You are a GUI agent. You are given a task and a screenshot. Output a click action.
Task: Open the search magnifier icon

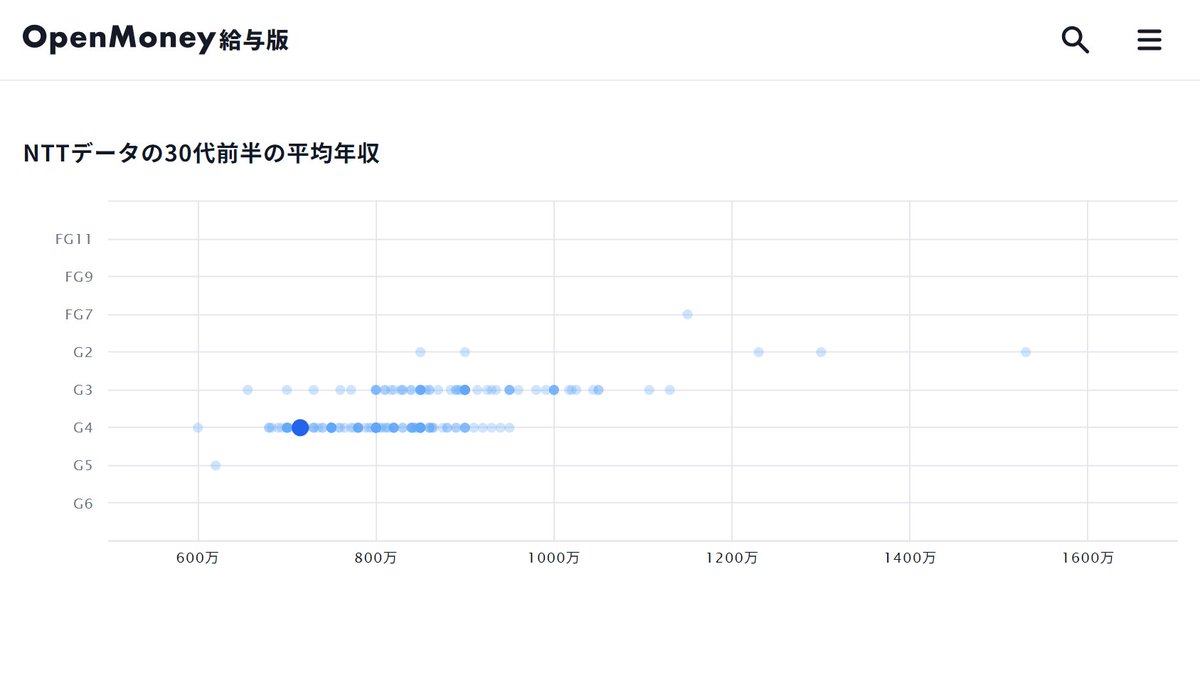(x=1075, y=40)
